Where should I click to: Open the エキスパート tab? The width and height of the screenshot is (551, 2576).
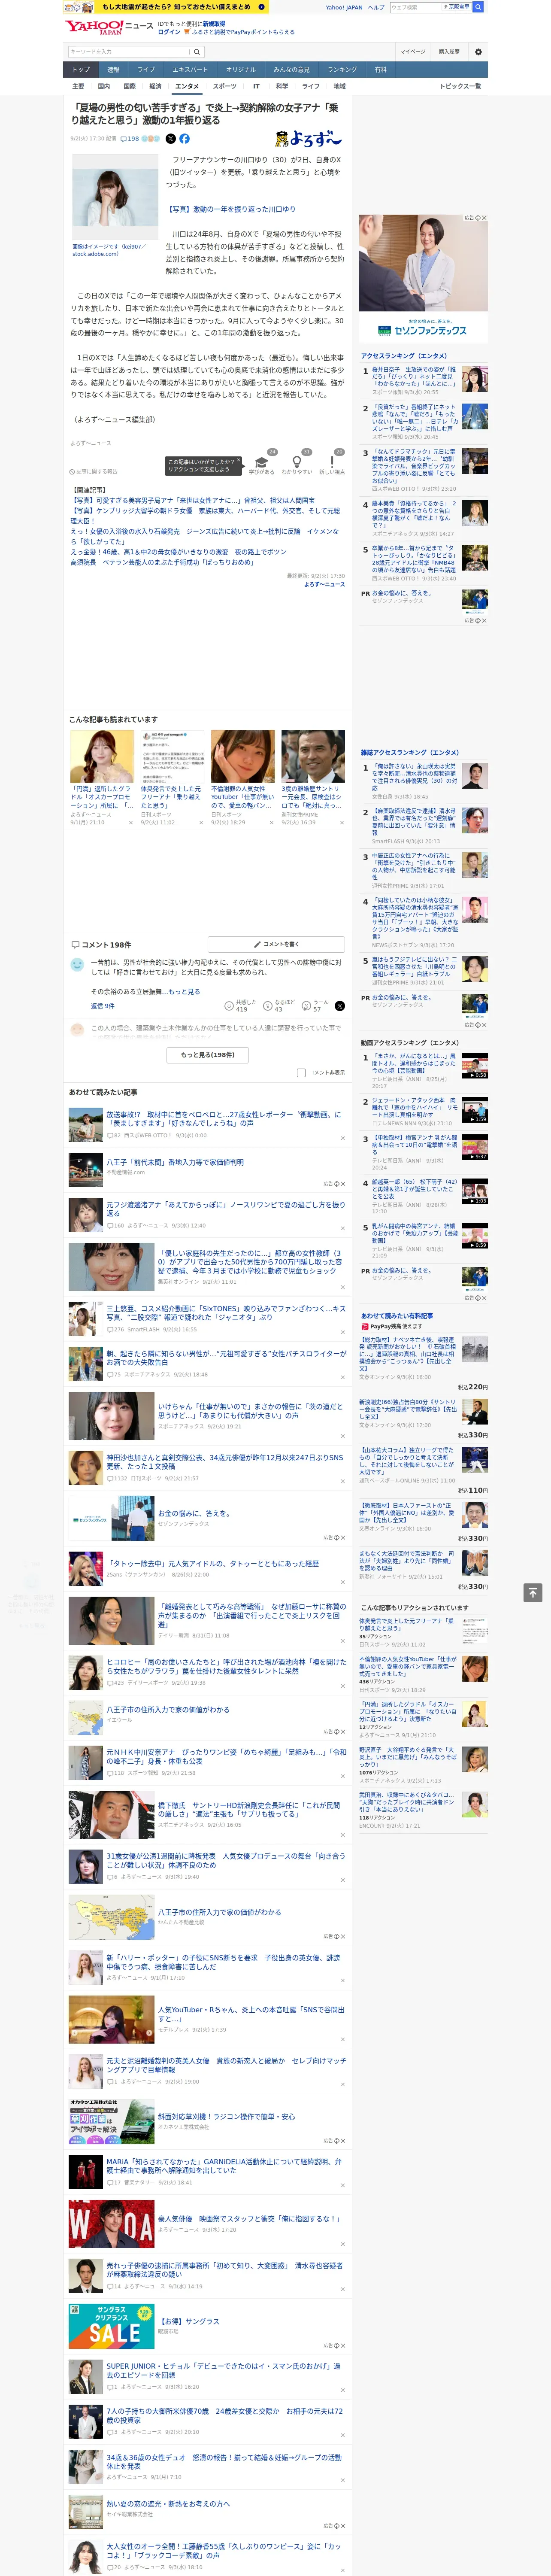(x=190, y=70)
